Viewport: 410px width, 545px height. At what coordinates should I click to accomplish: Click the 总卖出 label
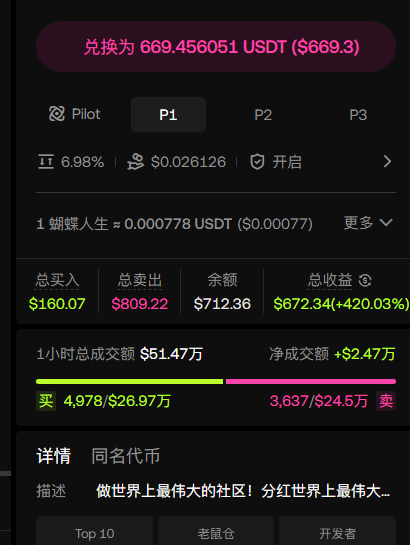point(140,280)
